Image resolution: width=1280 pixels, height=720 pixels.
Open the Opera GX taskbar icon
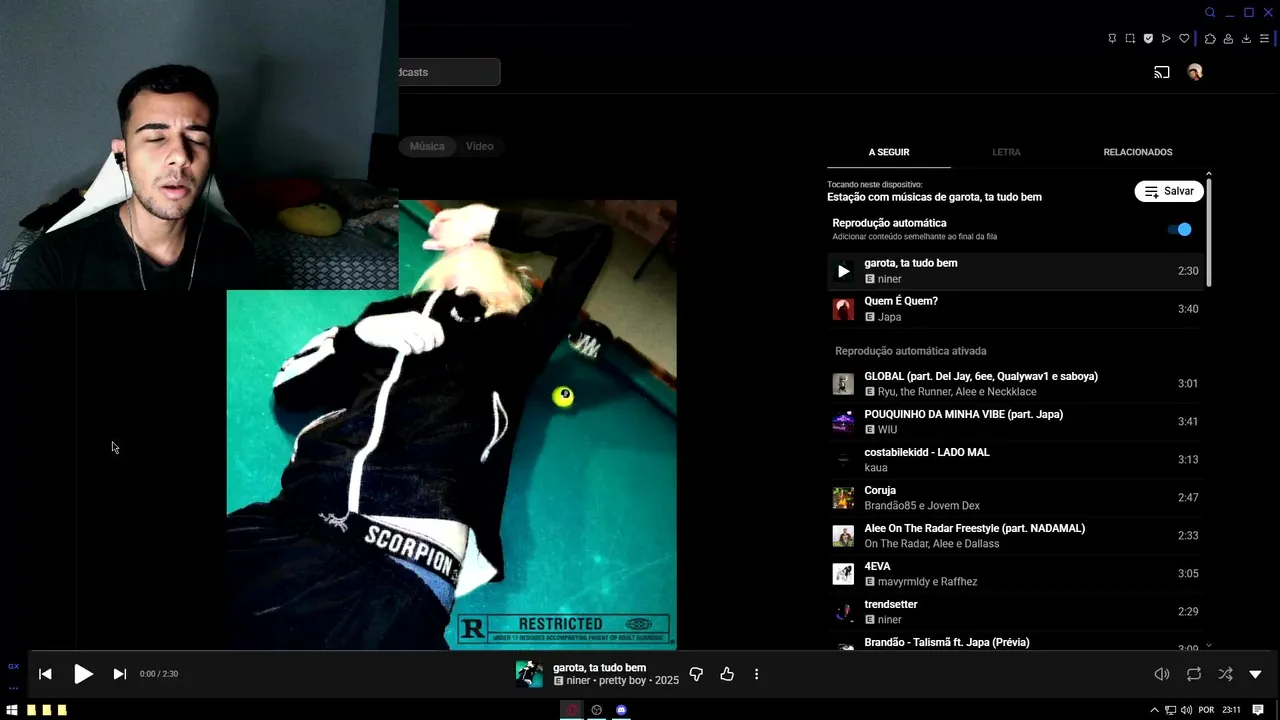coord(572,710)
